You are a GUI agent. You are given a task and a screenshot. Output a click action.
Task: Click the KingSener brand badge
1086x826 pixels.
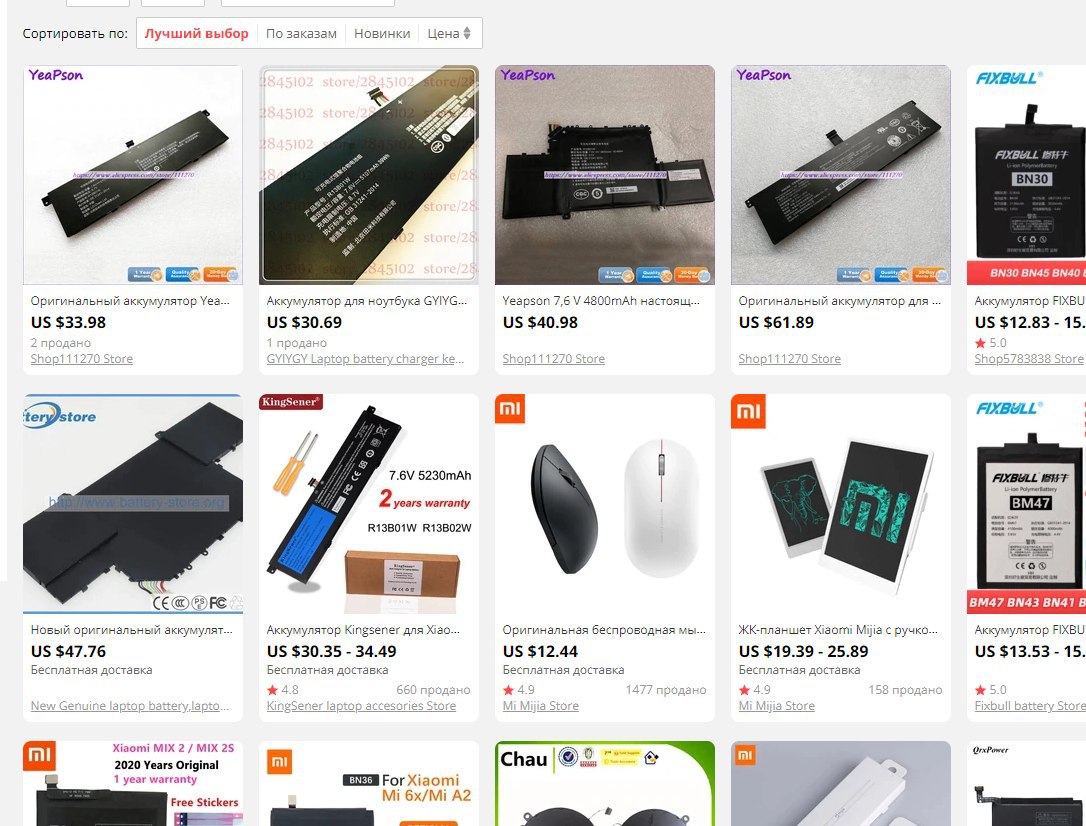pyautogui.click(x=291, y=402)
